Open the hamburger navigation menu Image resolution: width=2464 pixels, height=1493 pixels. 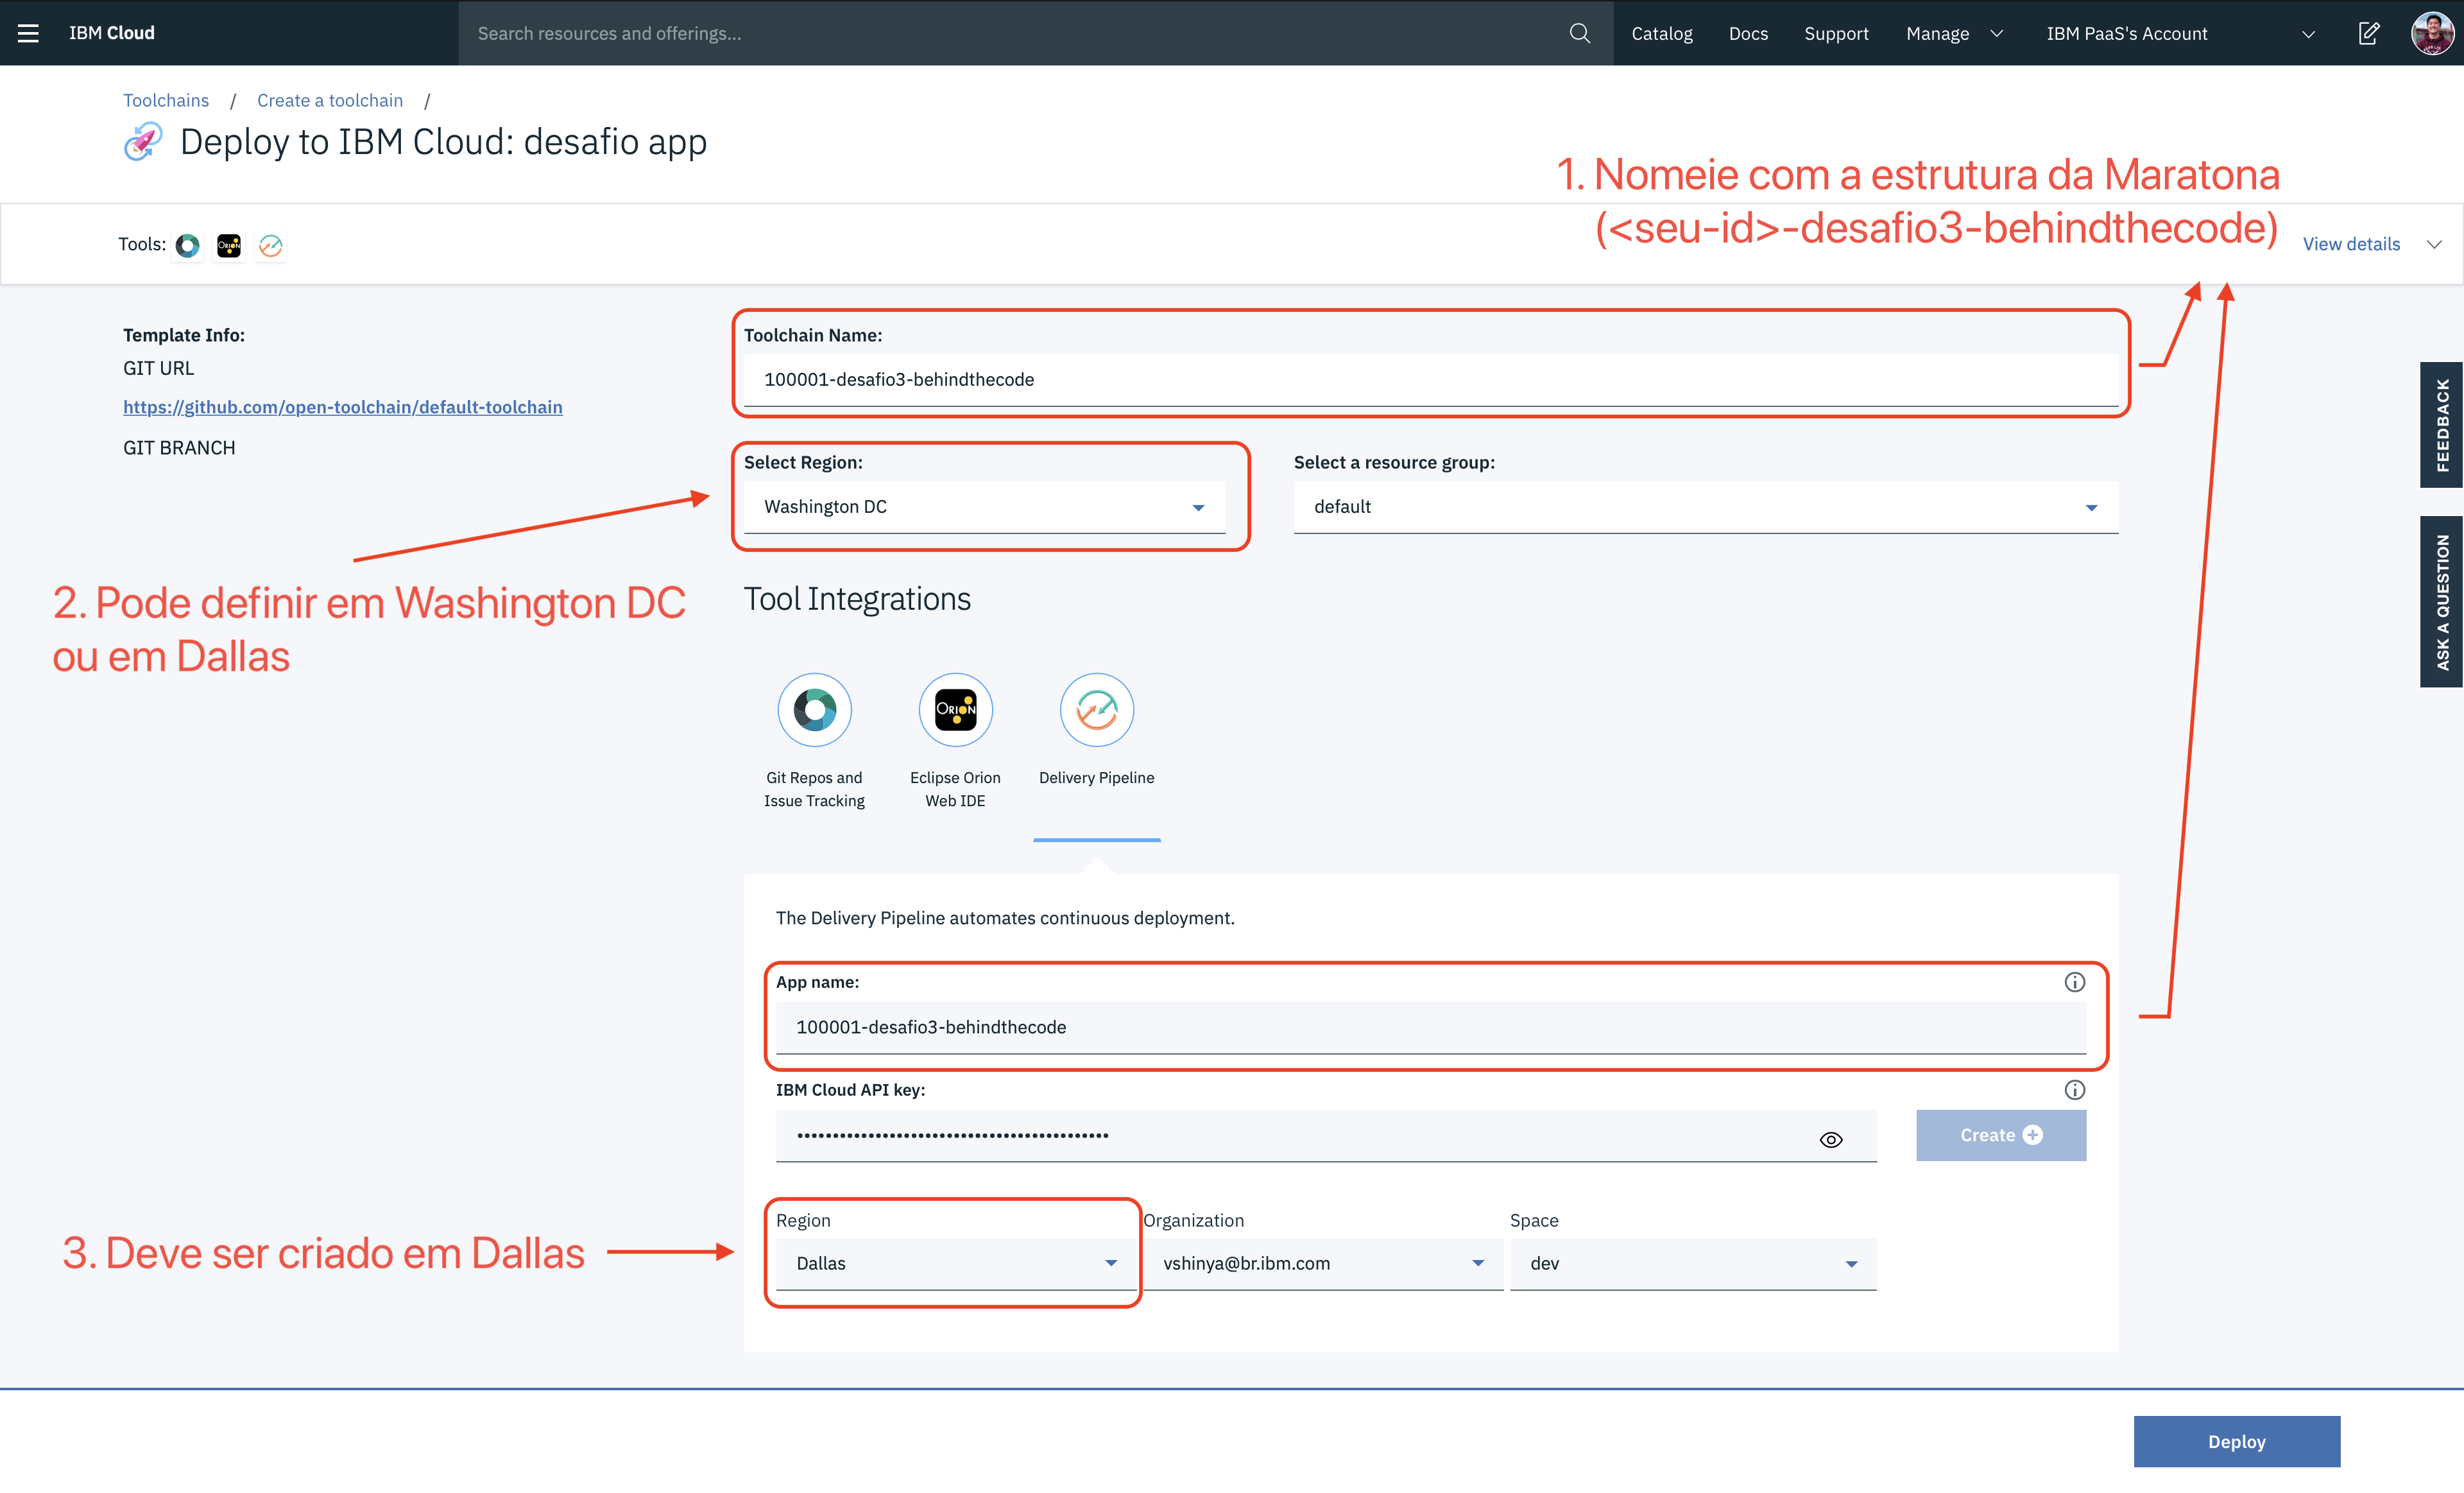28,33
